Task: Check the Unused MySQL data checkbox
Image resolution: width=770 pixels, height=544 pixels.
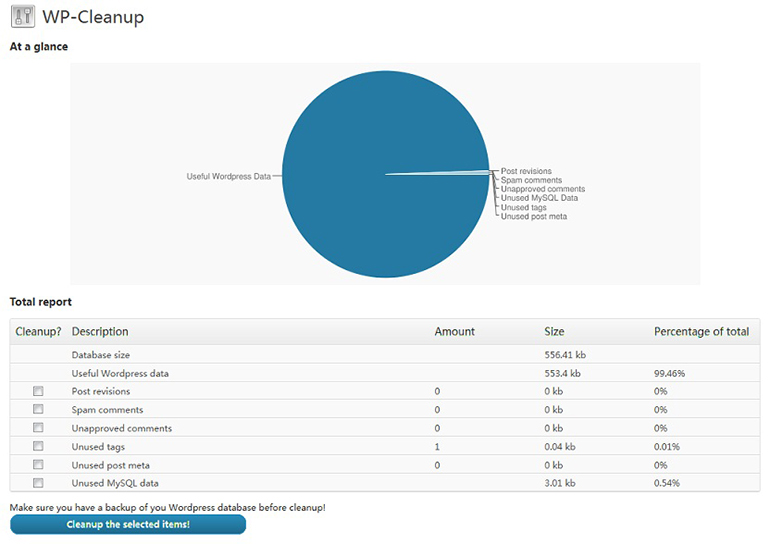Action: pos(38,483)
